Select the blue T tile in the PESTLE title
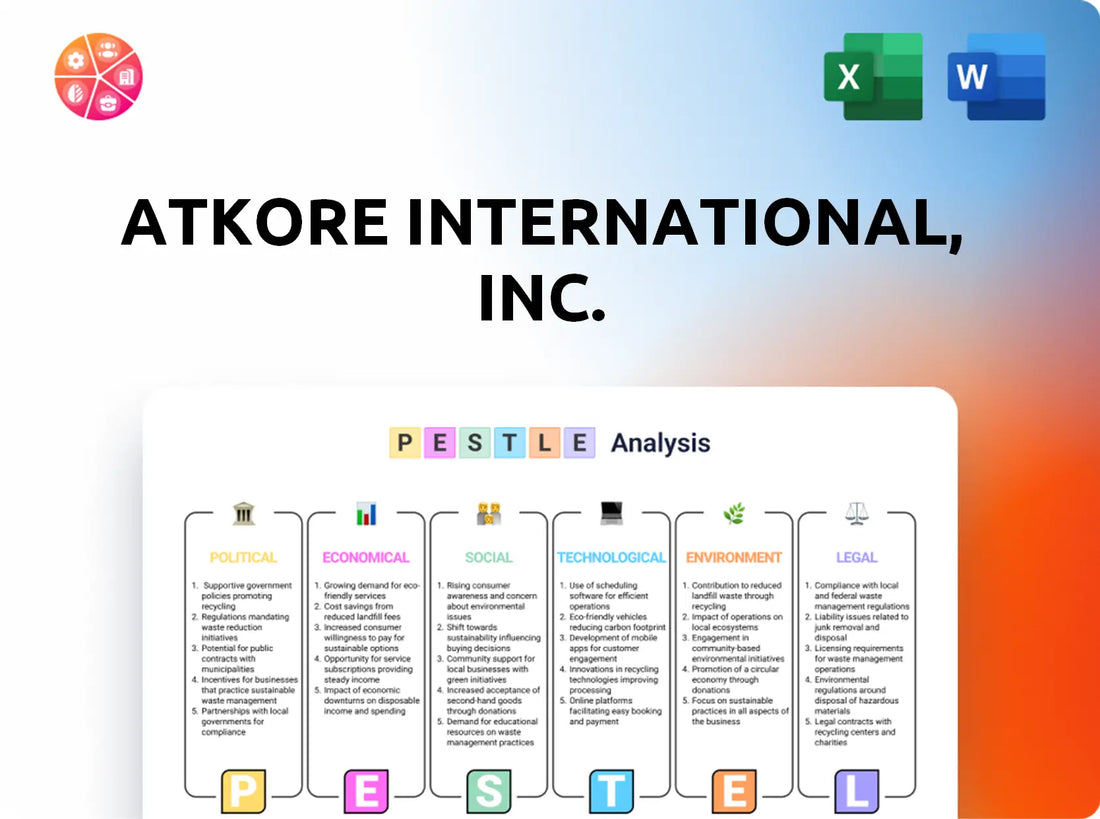 [x=509, y=443]
